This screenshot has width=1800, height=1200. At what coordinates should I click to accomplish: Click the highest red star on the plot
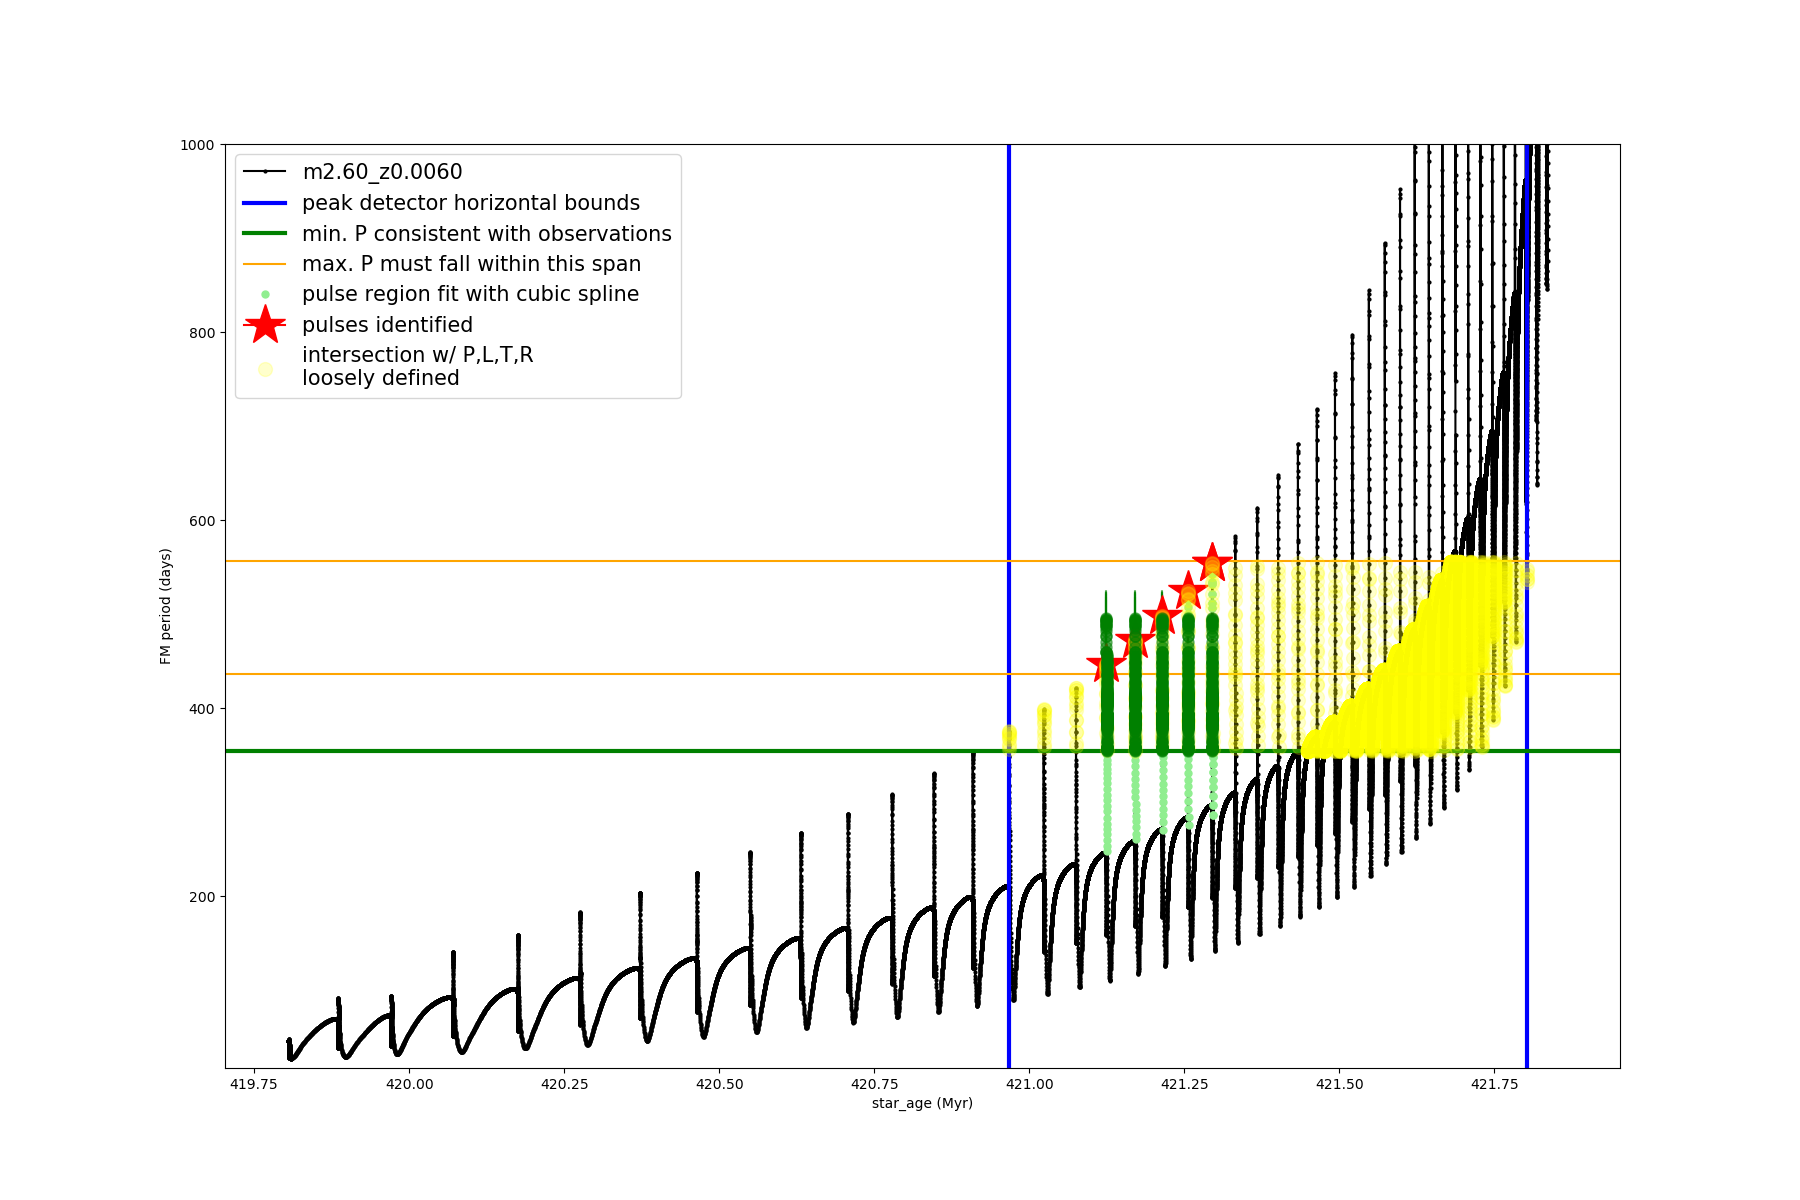1212,562
